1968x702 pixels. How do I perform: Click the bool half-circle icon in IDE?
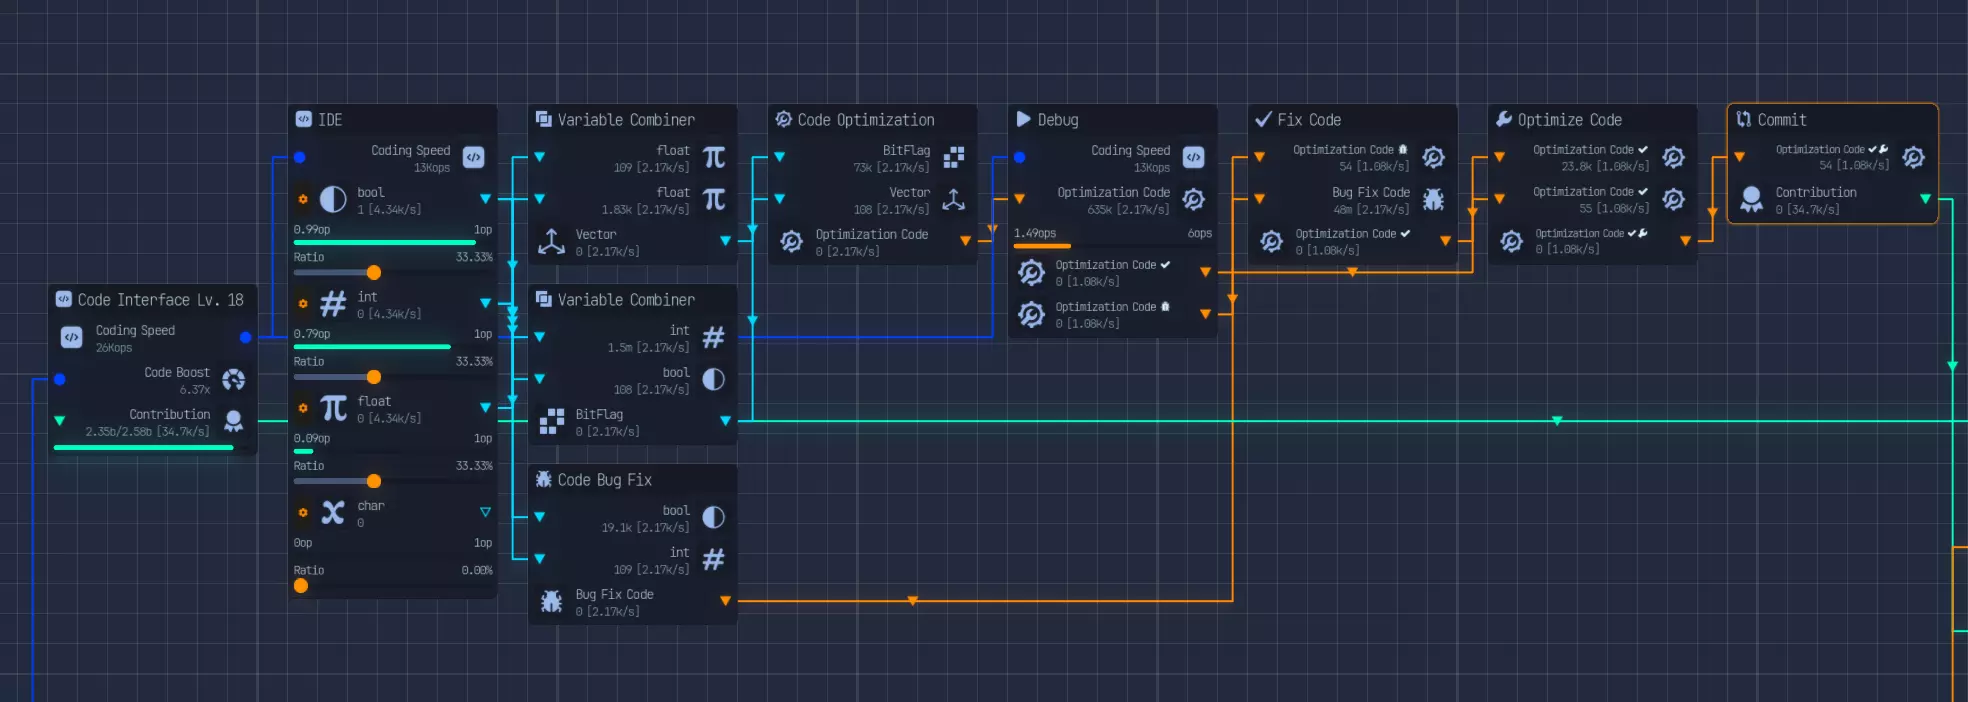333,200
